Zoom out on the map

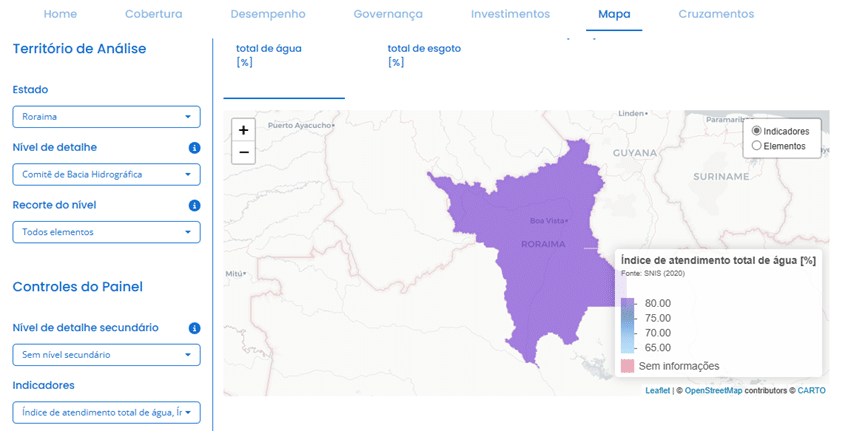[x=243, y=153]
